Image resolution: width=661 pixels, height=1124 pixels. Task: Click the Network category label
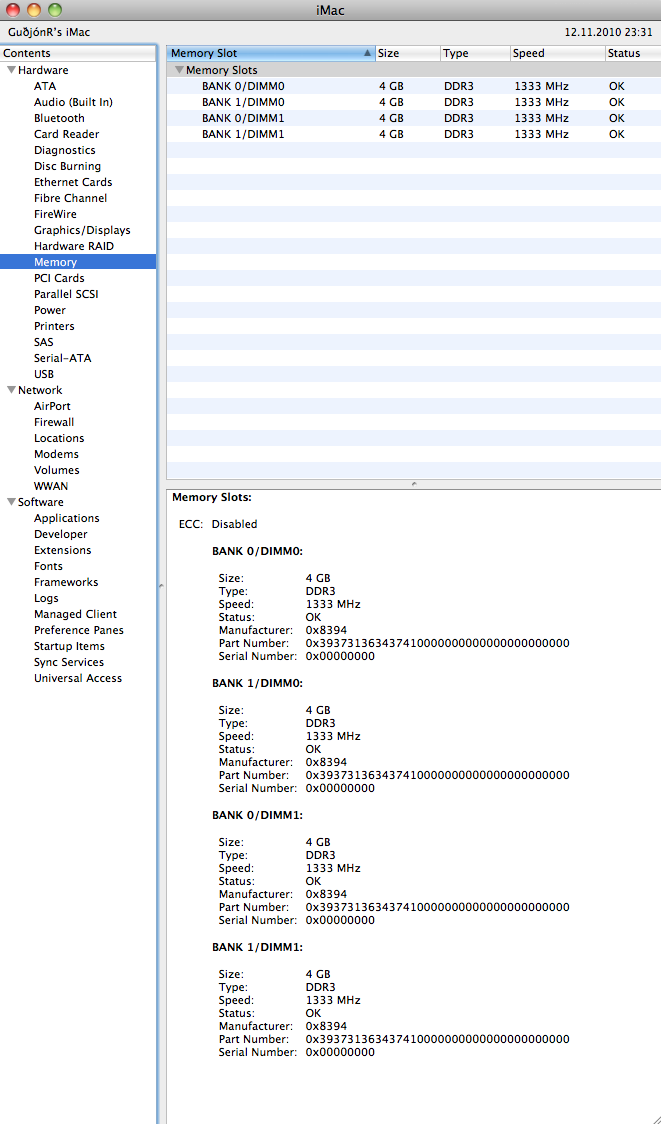40,390
